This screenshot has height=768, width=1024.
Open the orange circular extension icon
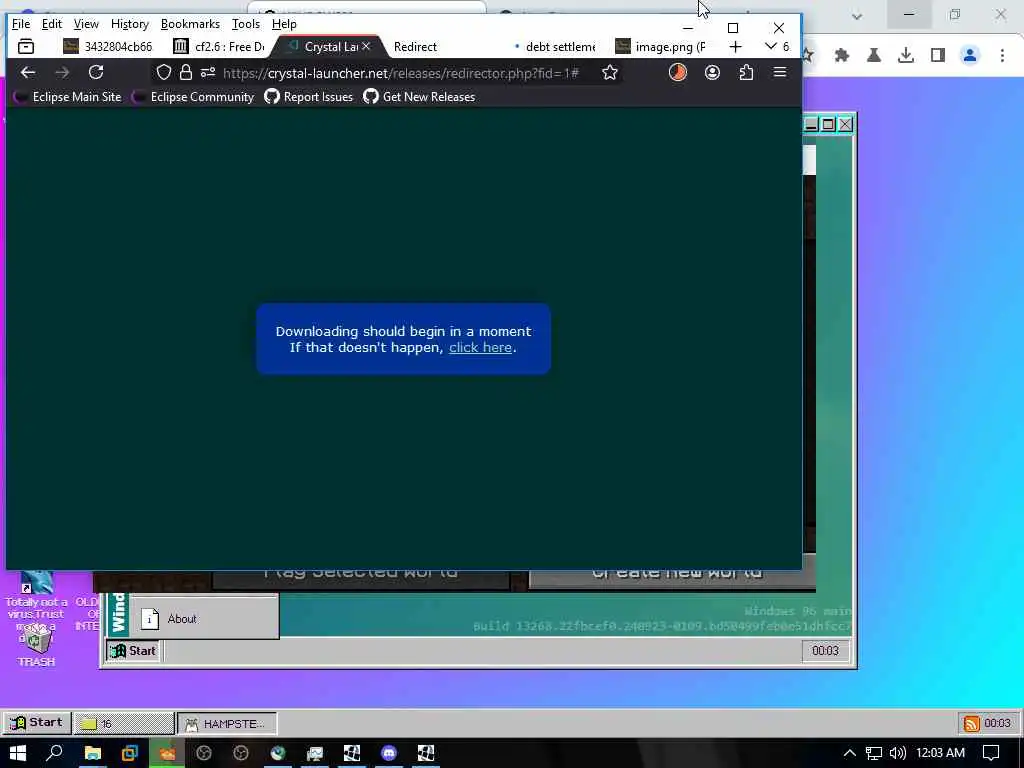pos(678,72)
